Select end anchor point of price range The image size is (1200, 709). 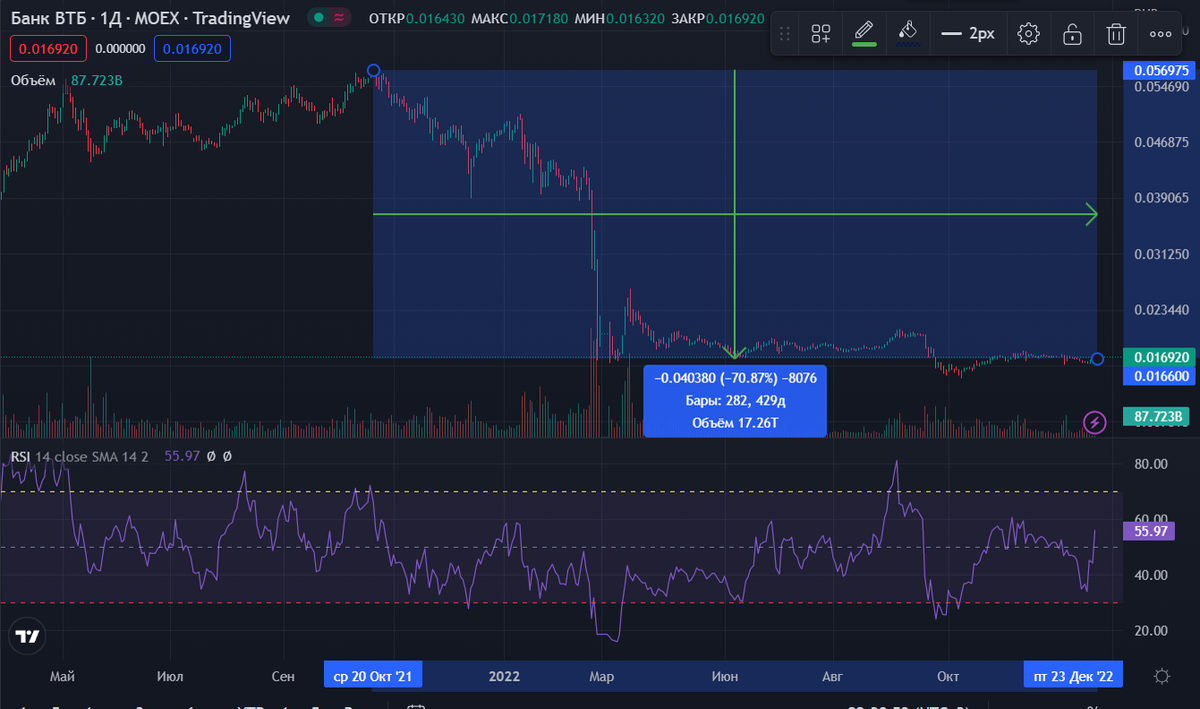pos(1097,358)
